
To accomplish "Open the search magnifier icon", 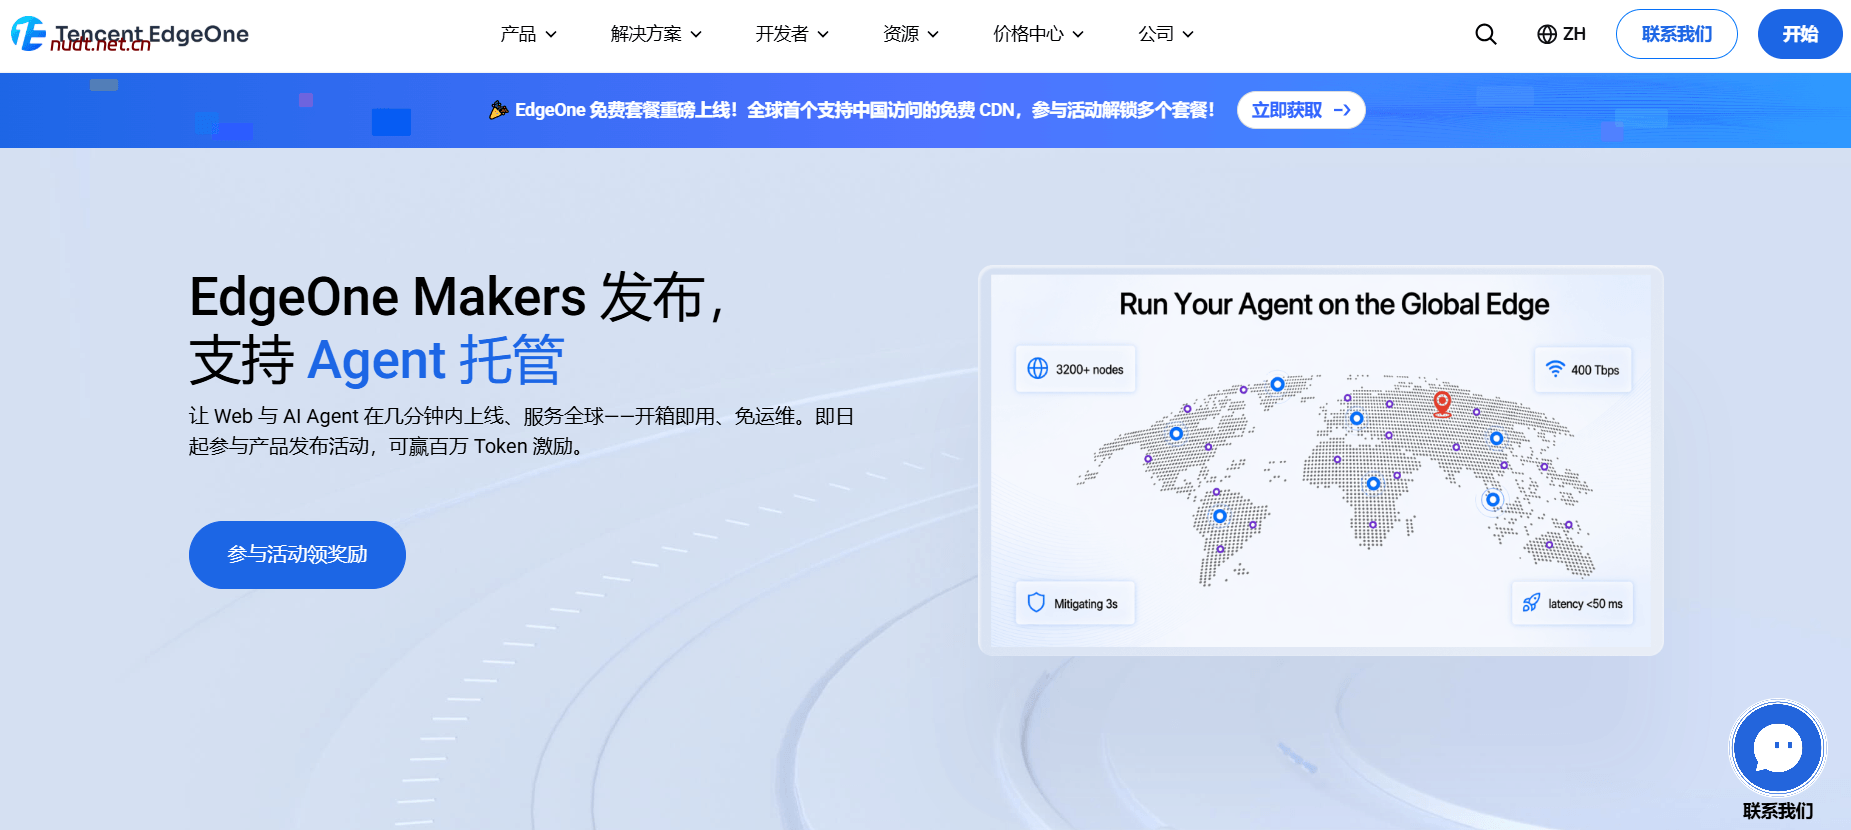I will (1486, 34).
